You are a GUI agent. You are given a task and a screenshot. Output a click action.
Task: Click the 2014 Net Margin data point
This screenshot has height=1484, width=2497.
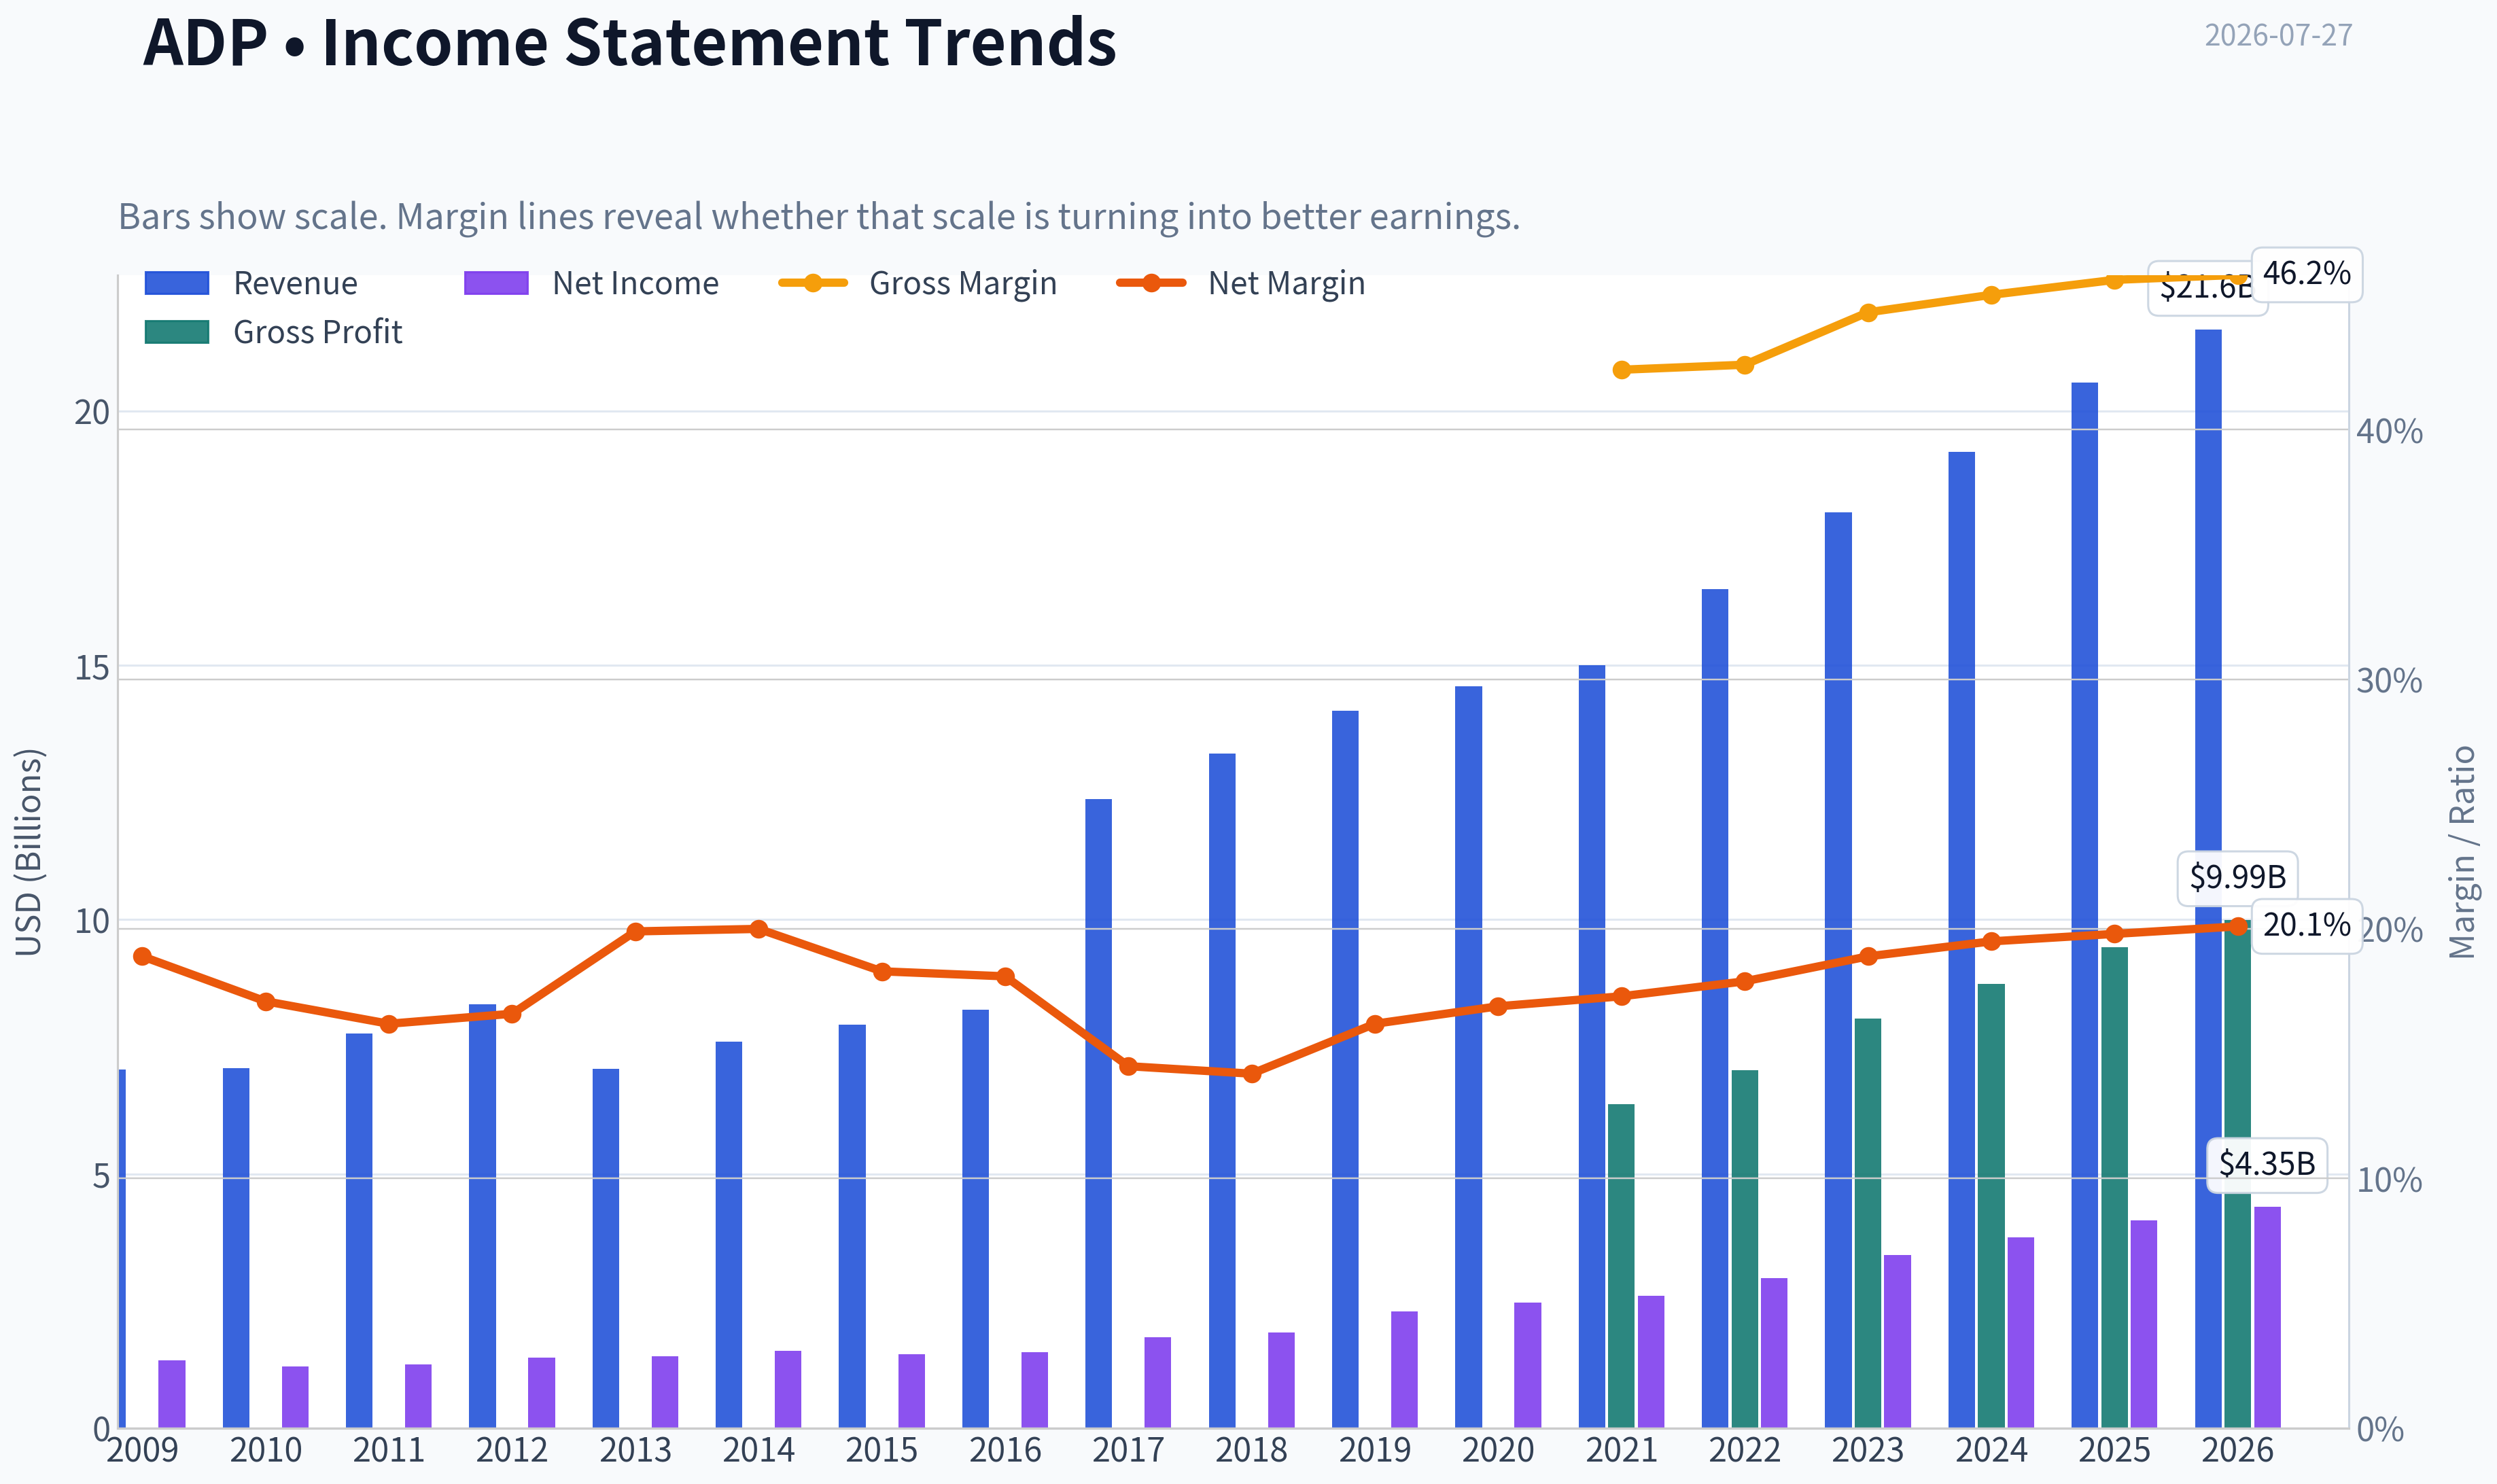tap(759, 929)
